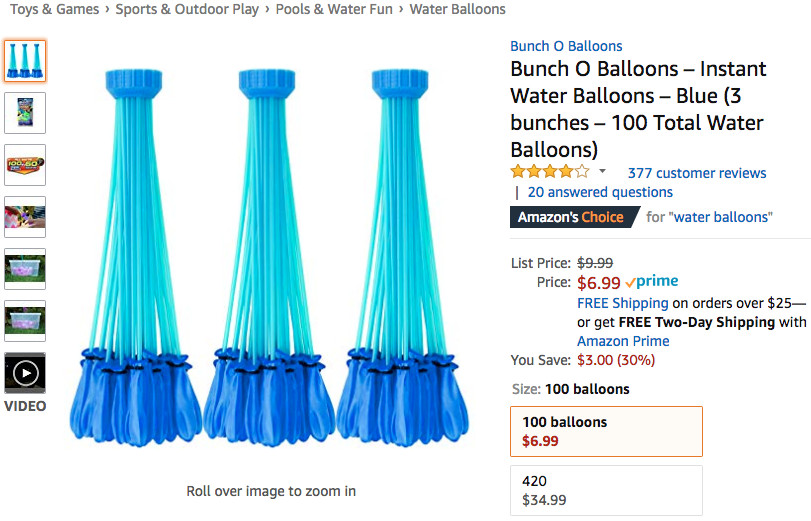Open the Bunch O Balloons brand link
Viewport: 811px width, 521px height.
[x=566, y=46]
